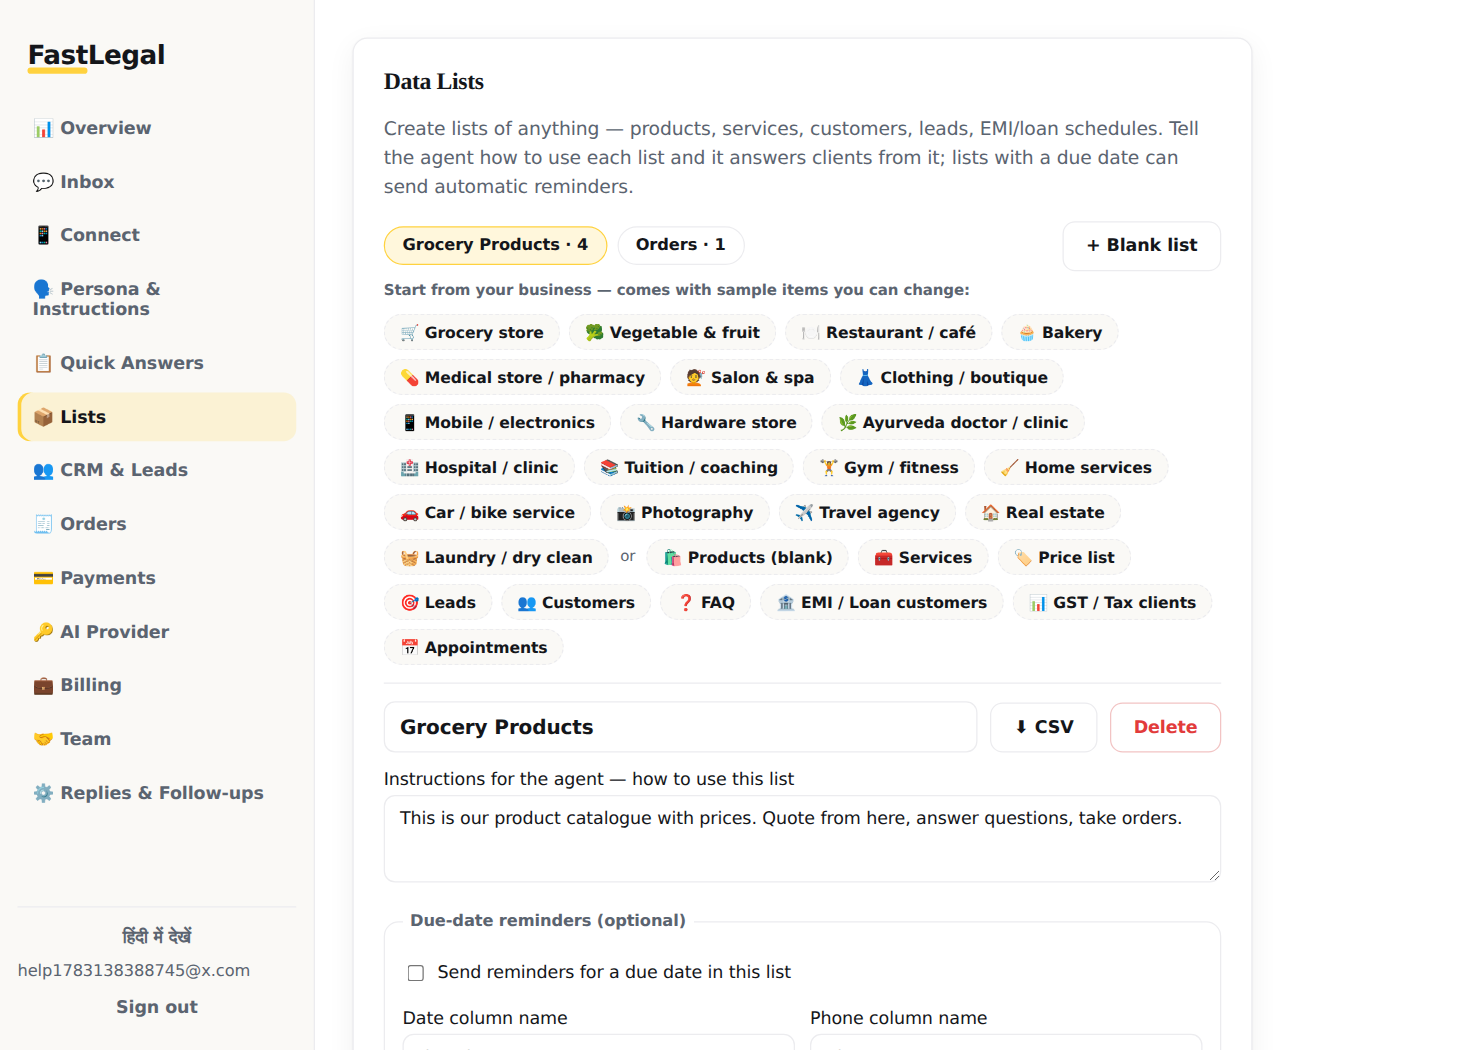The width and height of the screenshot is (1475, 1050).
Task: Click the Vegetable & fruit broccoli icon
Action: point(594,333)
